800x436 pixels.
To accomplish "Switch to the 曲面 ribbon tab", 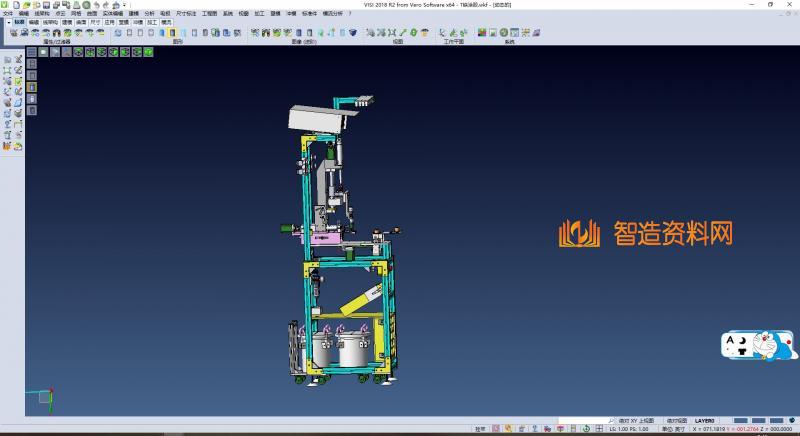I will pos(81,20).
